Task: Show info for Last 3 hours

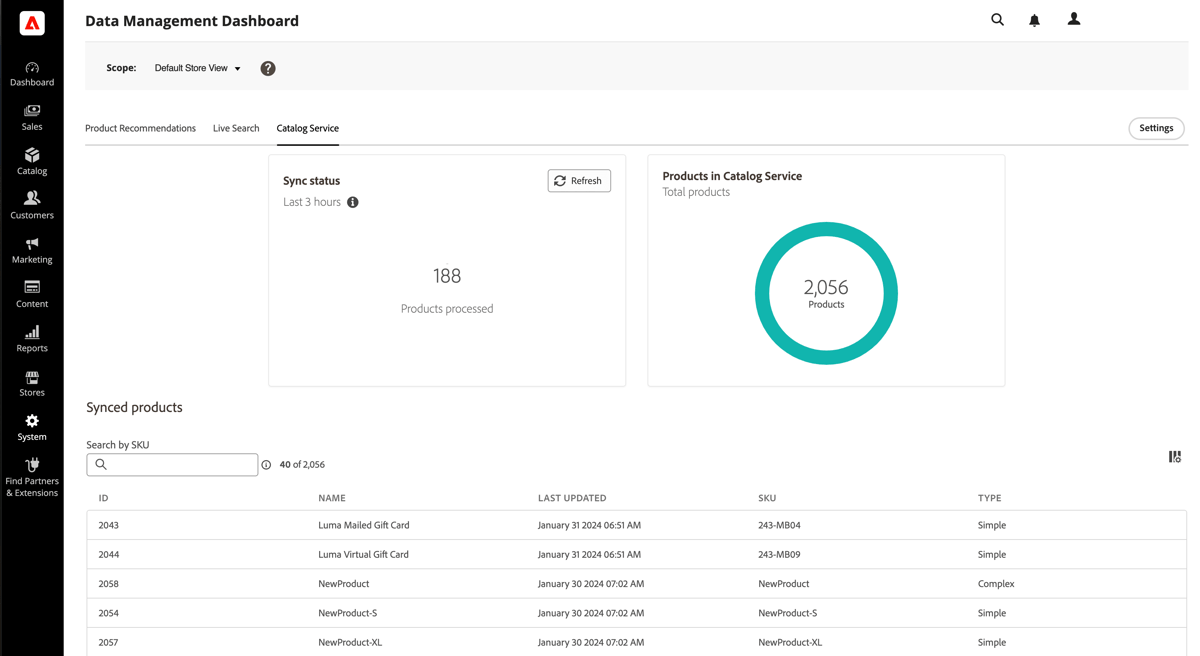Action: coord(353,202)
